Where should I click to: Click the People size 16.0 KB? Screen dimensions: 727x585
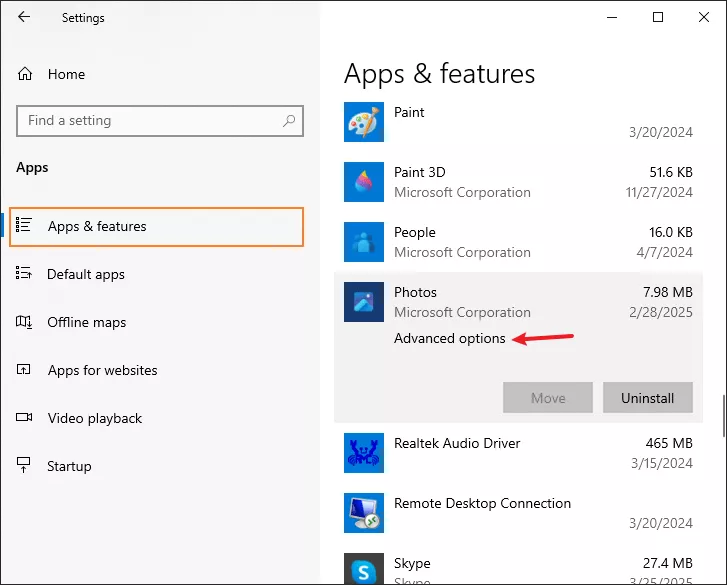coord(671,232)
